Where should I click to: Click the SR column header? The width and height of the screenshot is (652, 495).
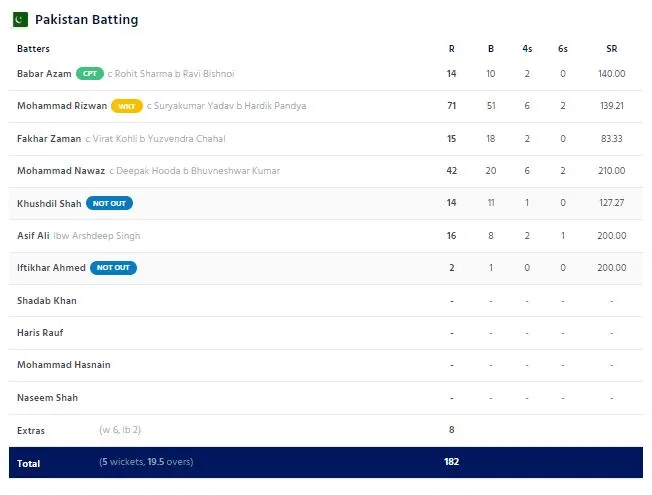pyautogui.click(x=611, y=48)
